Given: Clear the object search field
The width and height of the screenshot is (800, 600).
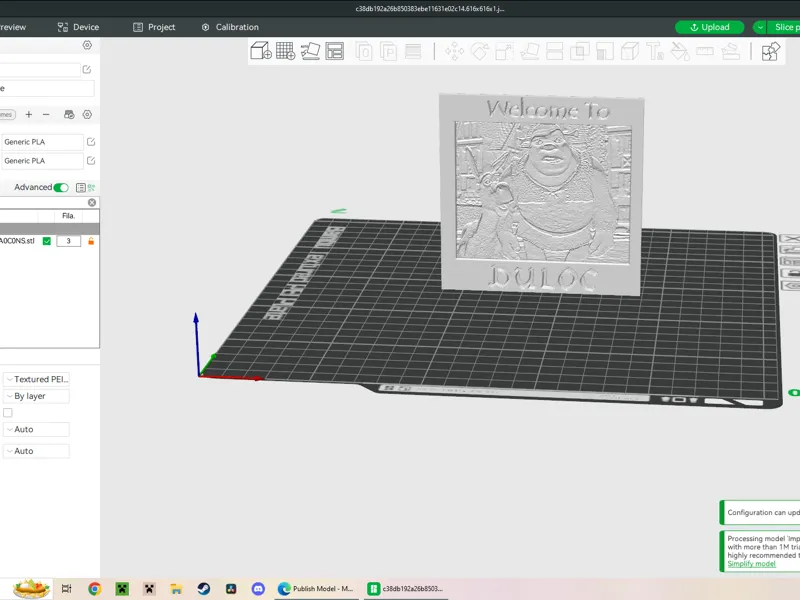Looking at the screenshot, I should point(92,203).
